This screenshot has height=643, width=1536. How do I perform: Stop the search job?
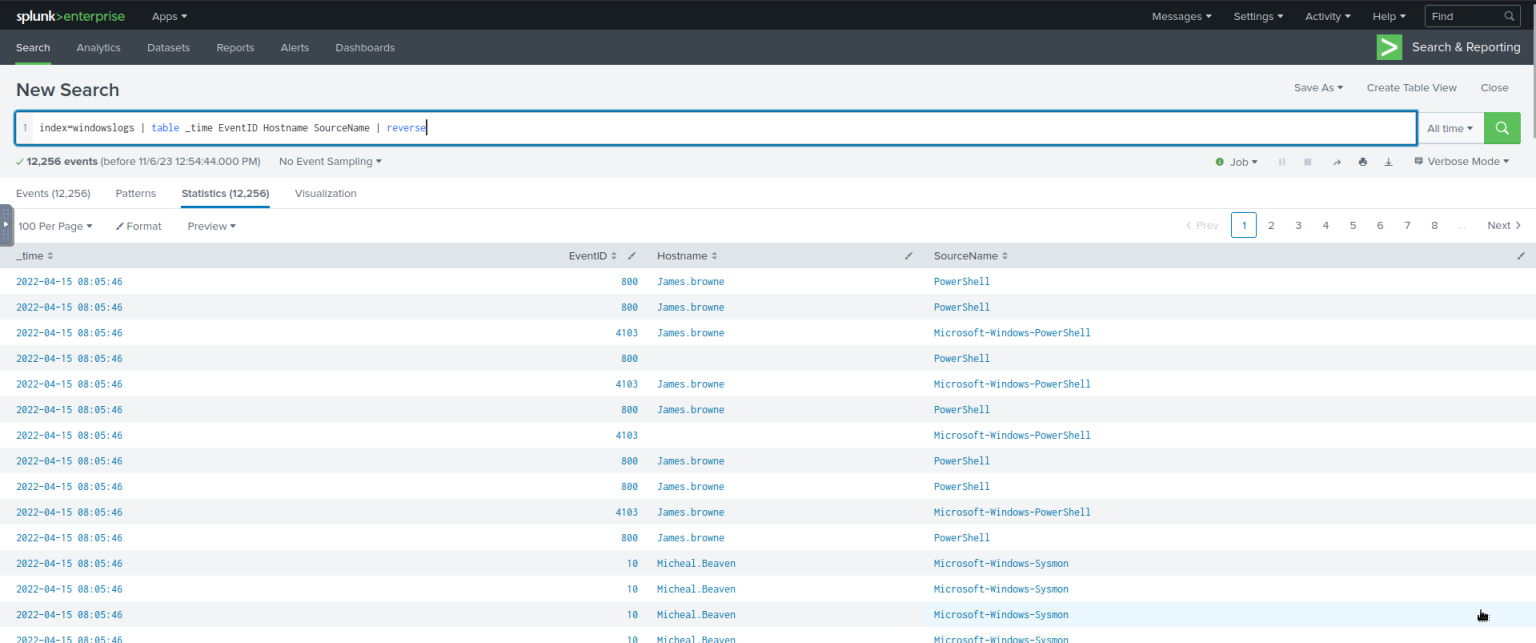(1307, 161)
